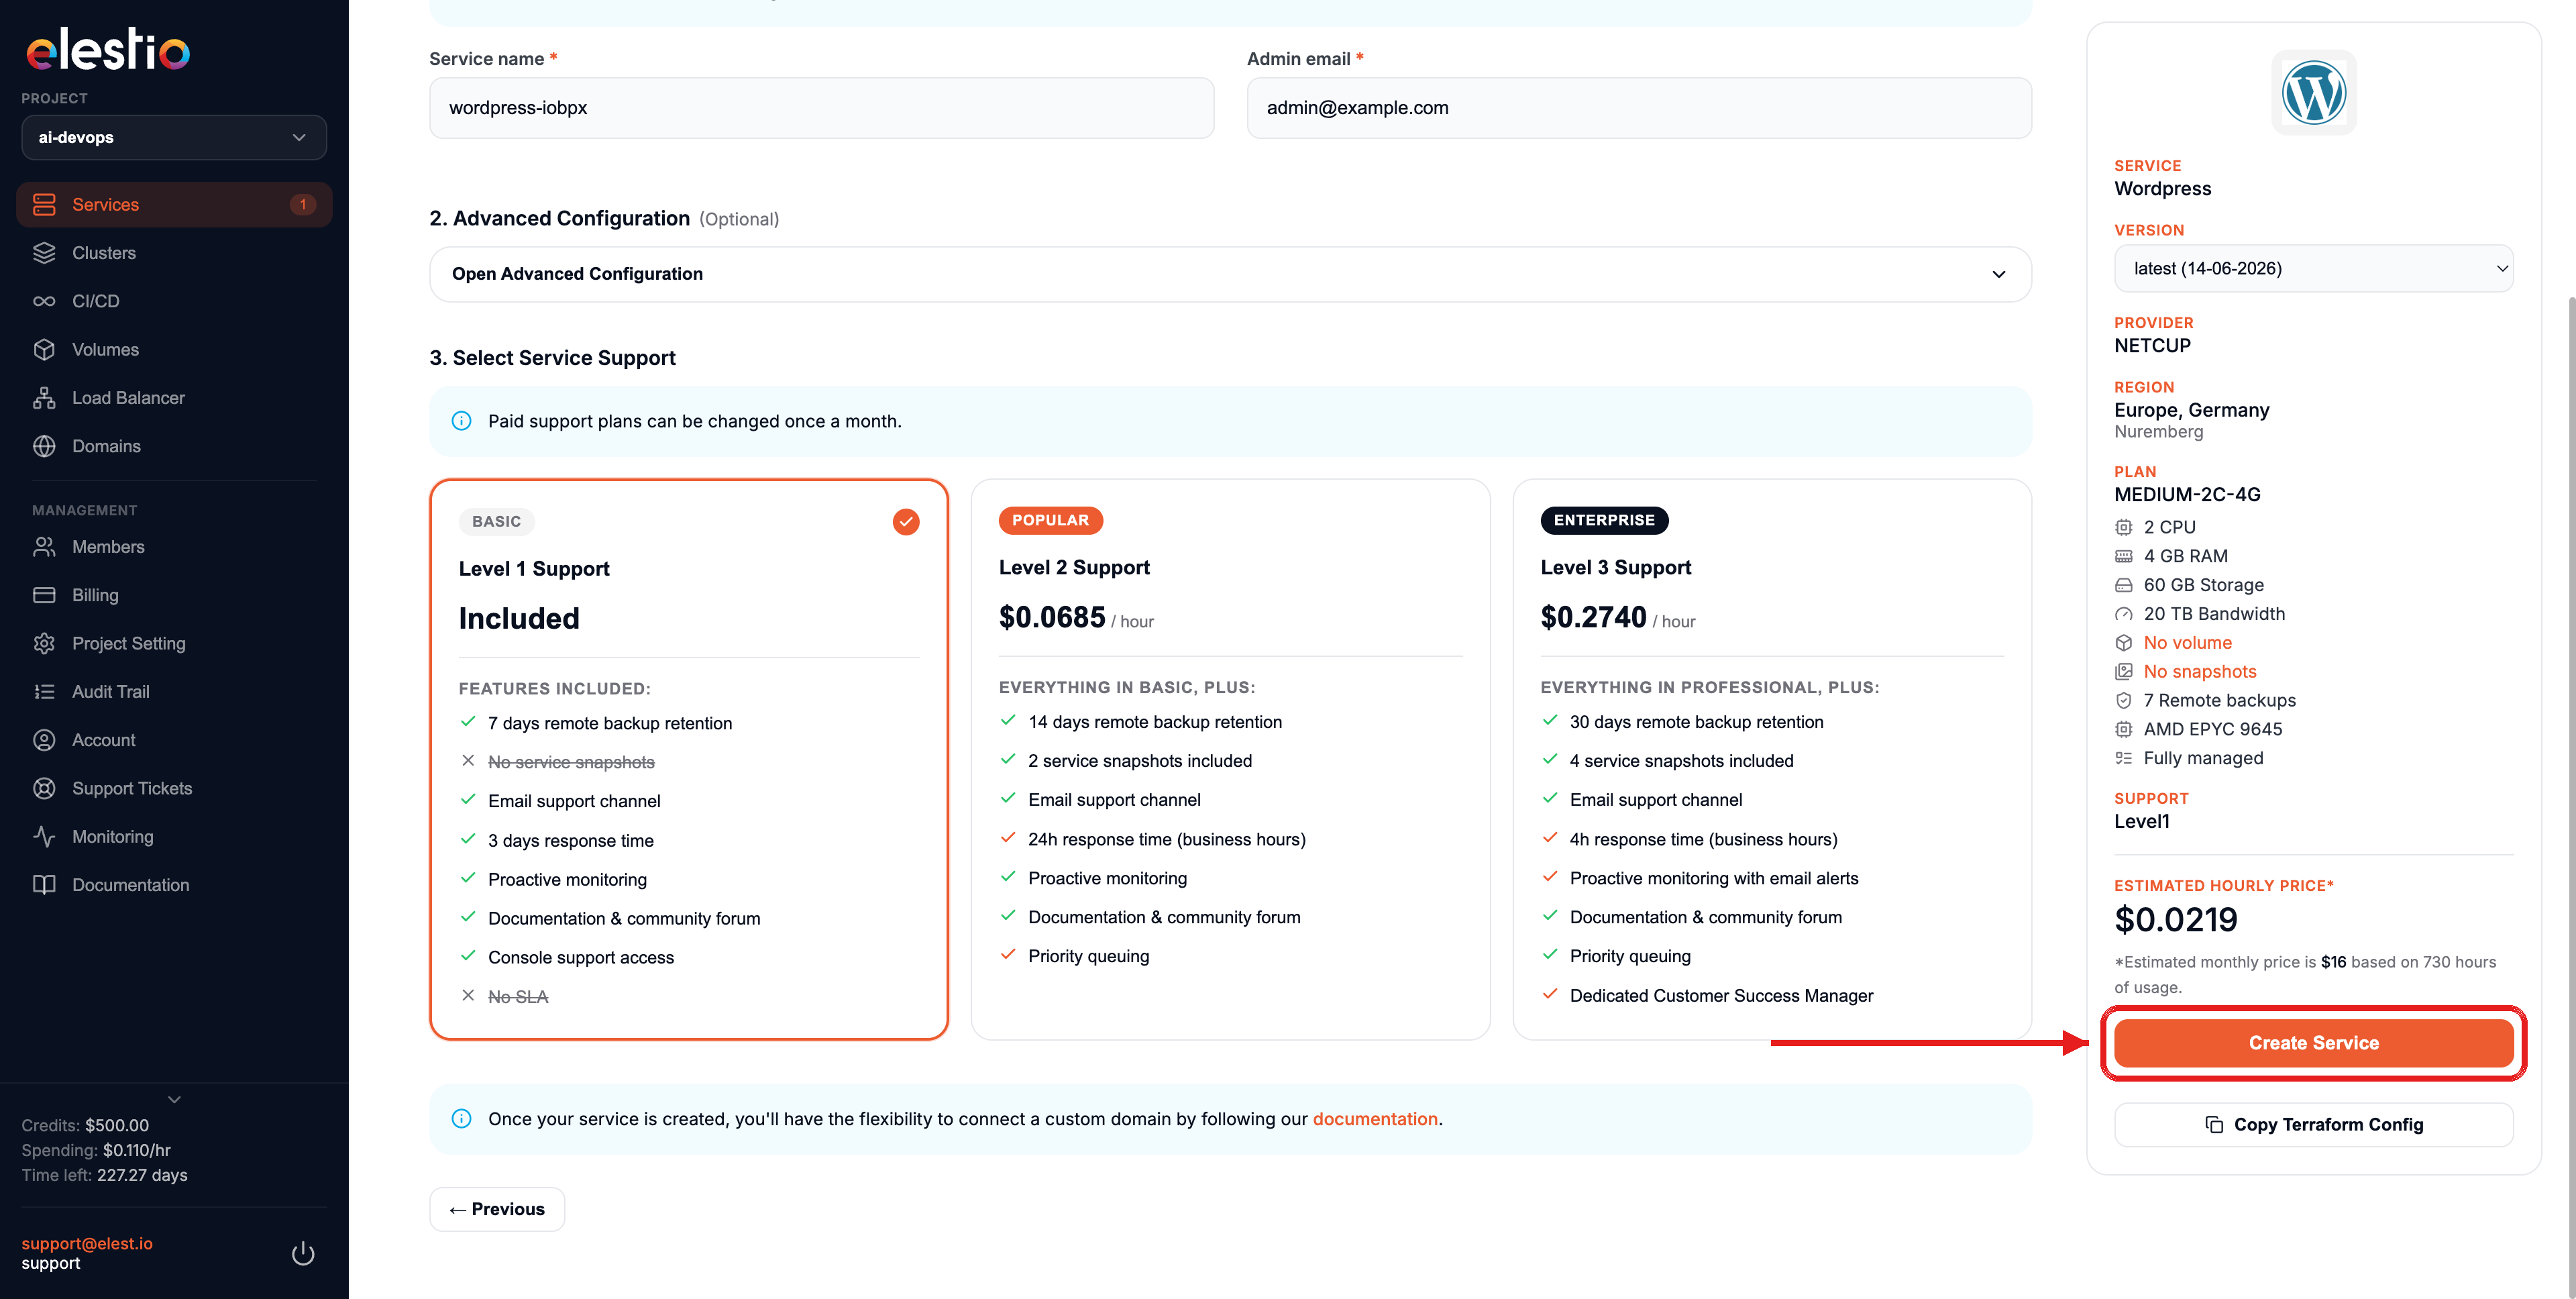Go to Domains

[174, 446]
